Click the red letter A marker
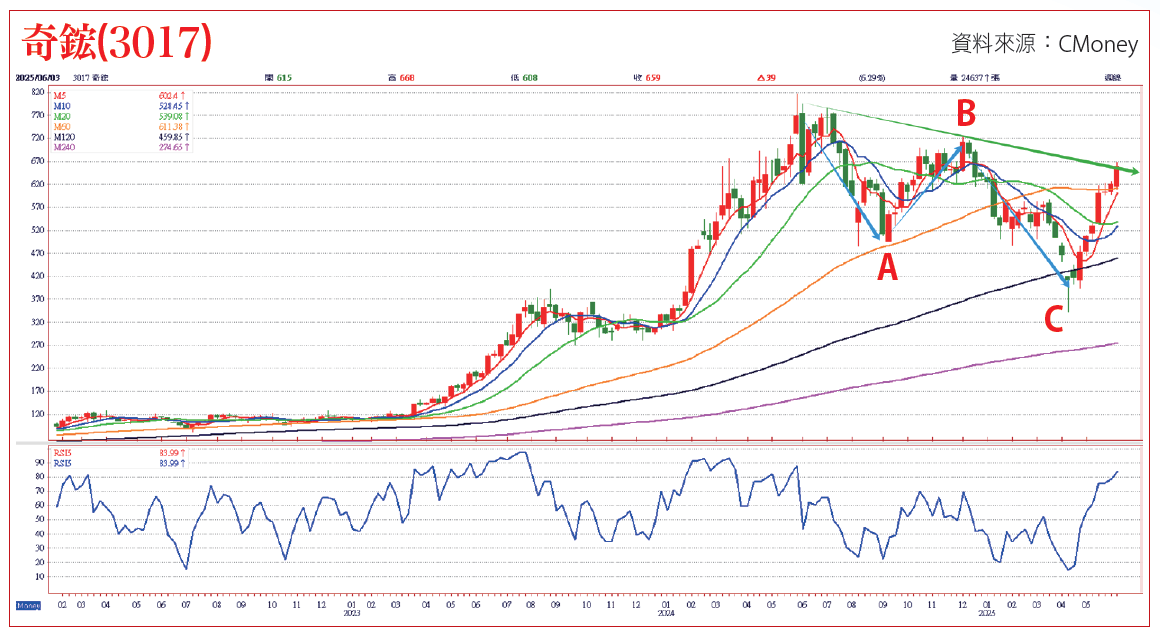 887,267
